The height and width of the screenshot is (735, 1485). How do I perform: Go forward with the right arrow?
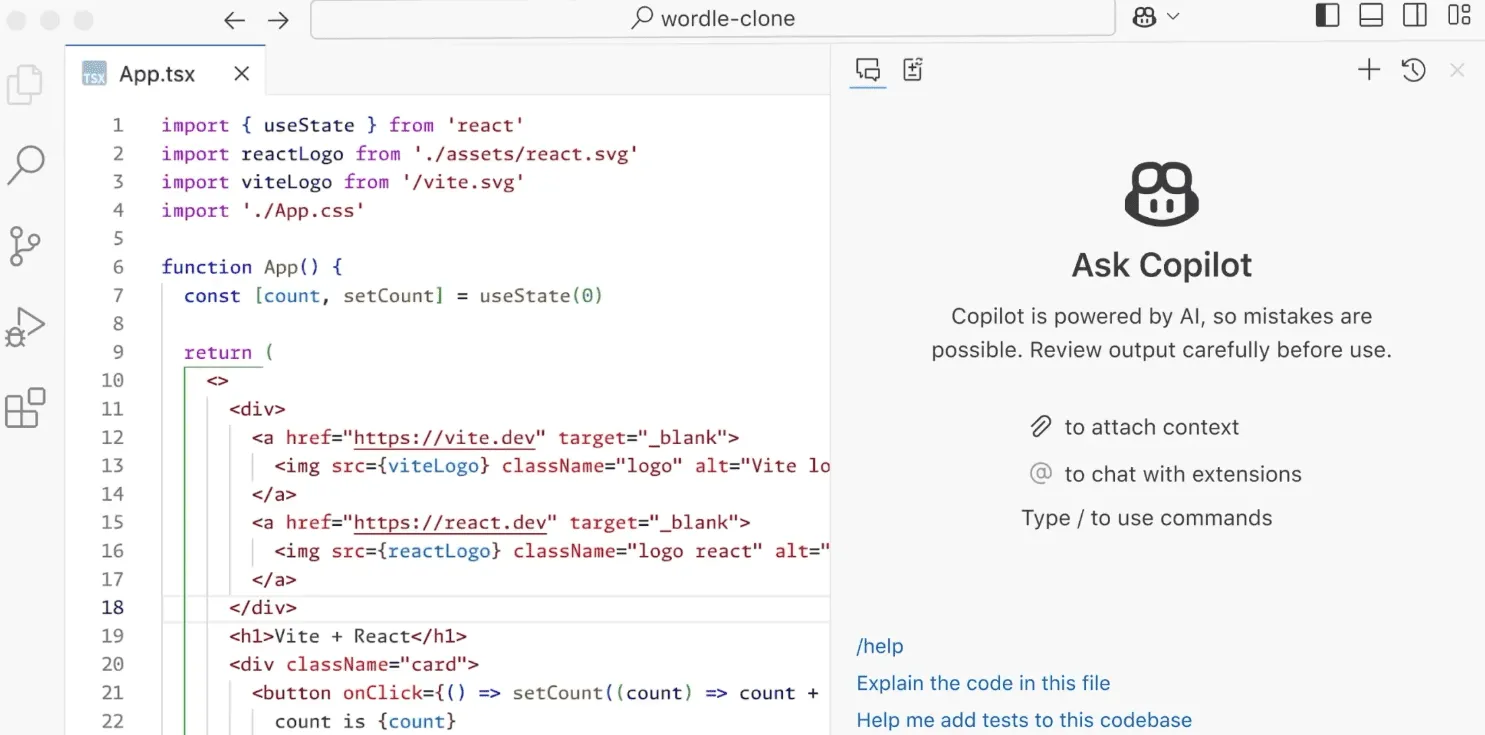pos(278,20)
